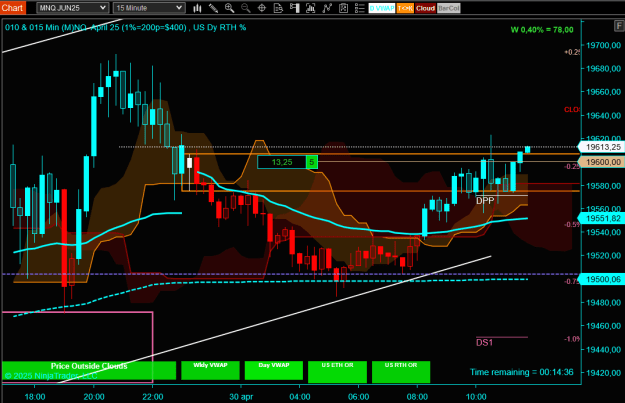Click the DS1 support label
The width and height of the screenshot is (625, 403).
click(x=484, y=342)
